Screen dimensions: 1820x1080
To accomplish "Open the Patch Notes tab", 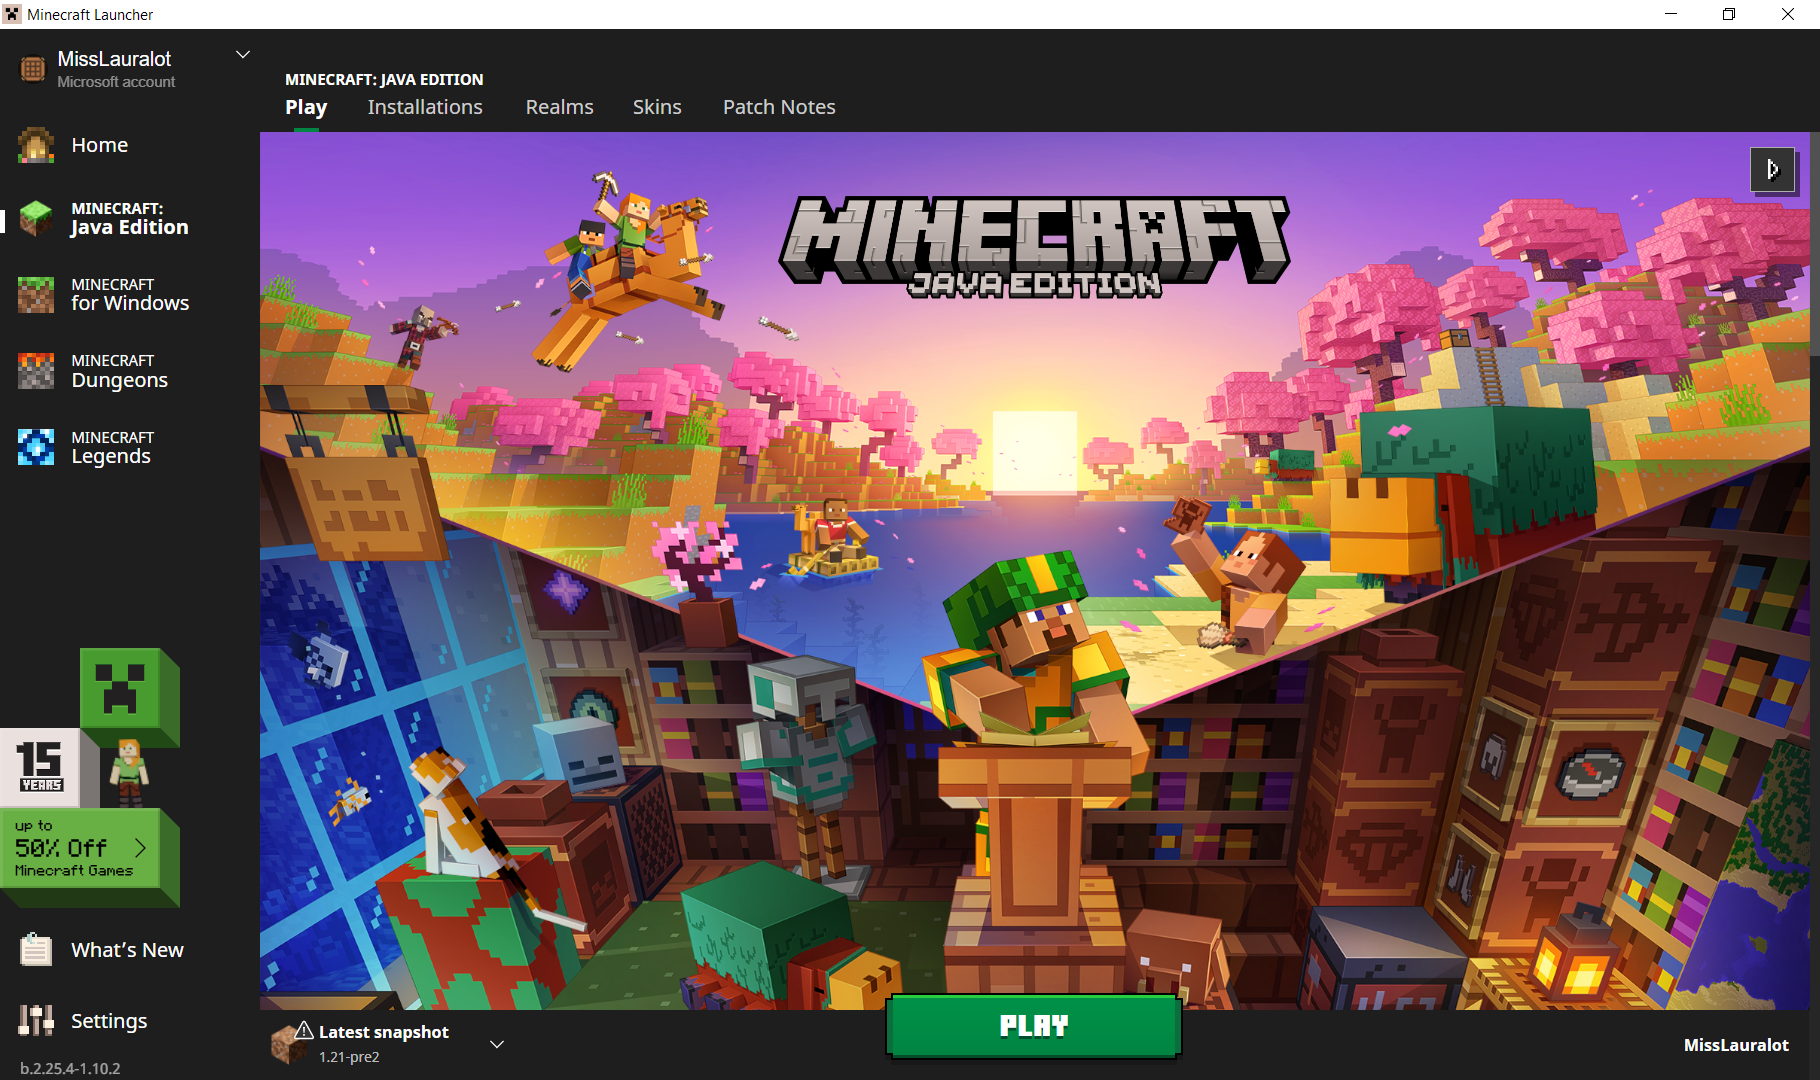I will point(779,107).
